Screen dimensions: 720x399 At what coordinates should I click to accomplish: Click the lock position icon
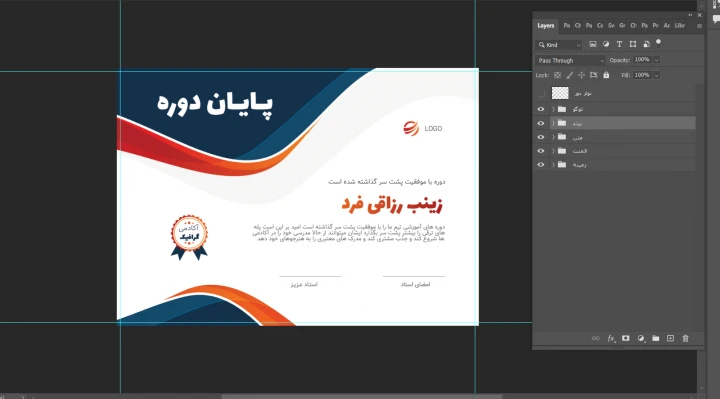click(581, 75)
